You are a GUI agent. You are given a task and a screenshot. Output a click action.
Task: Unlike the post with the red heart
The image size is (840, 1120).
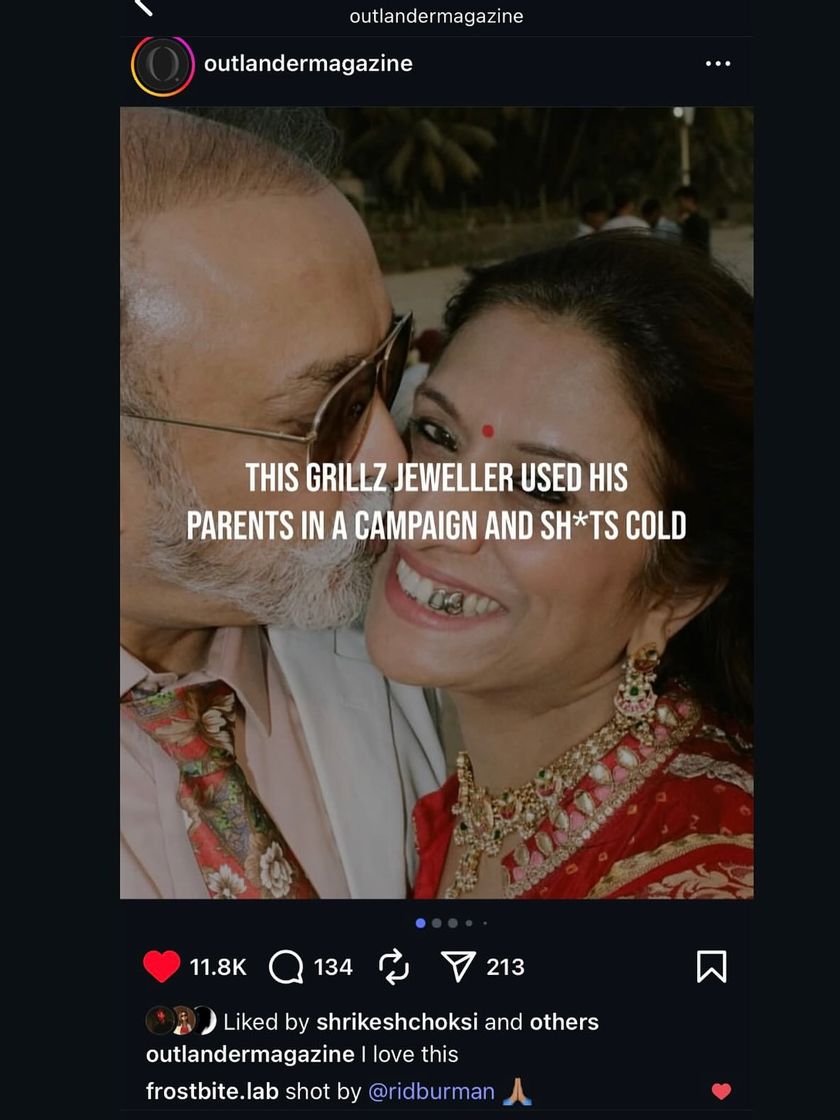pyautogui.click(x=162, y=967)
